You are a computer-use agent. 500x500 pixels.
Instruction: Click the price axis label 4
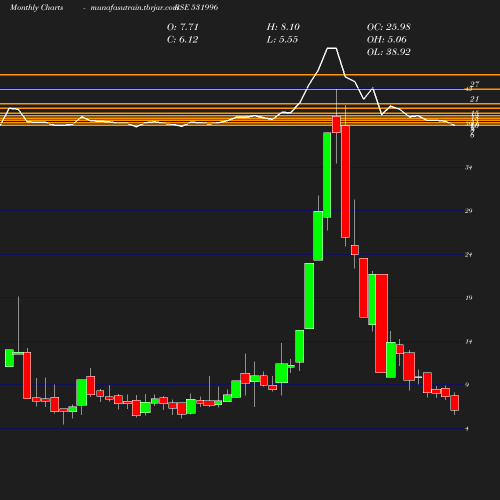467,429
